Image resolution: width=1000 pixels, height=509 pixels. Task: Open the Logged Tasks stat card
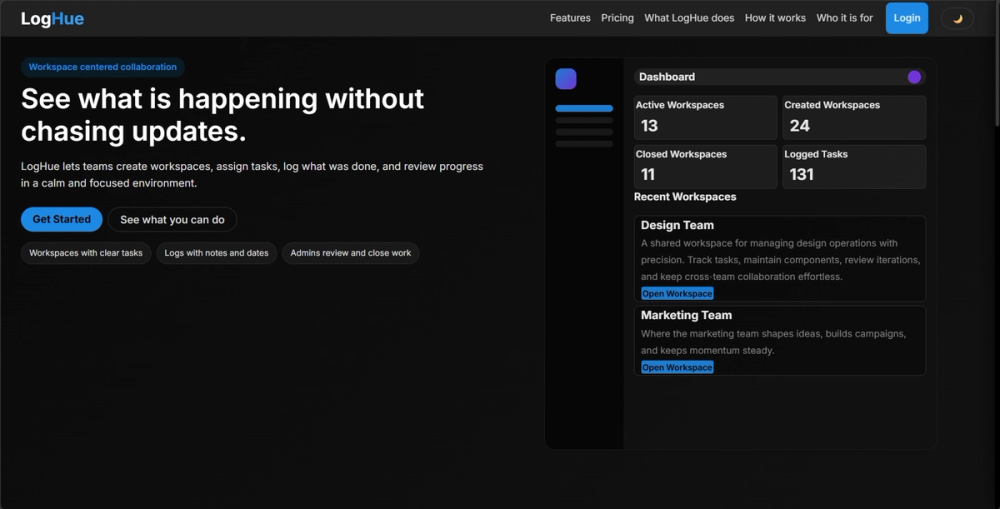[854, 166]
